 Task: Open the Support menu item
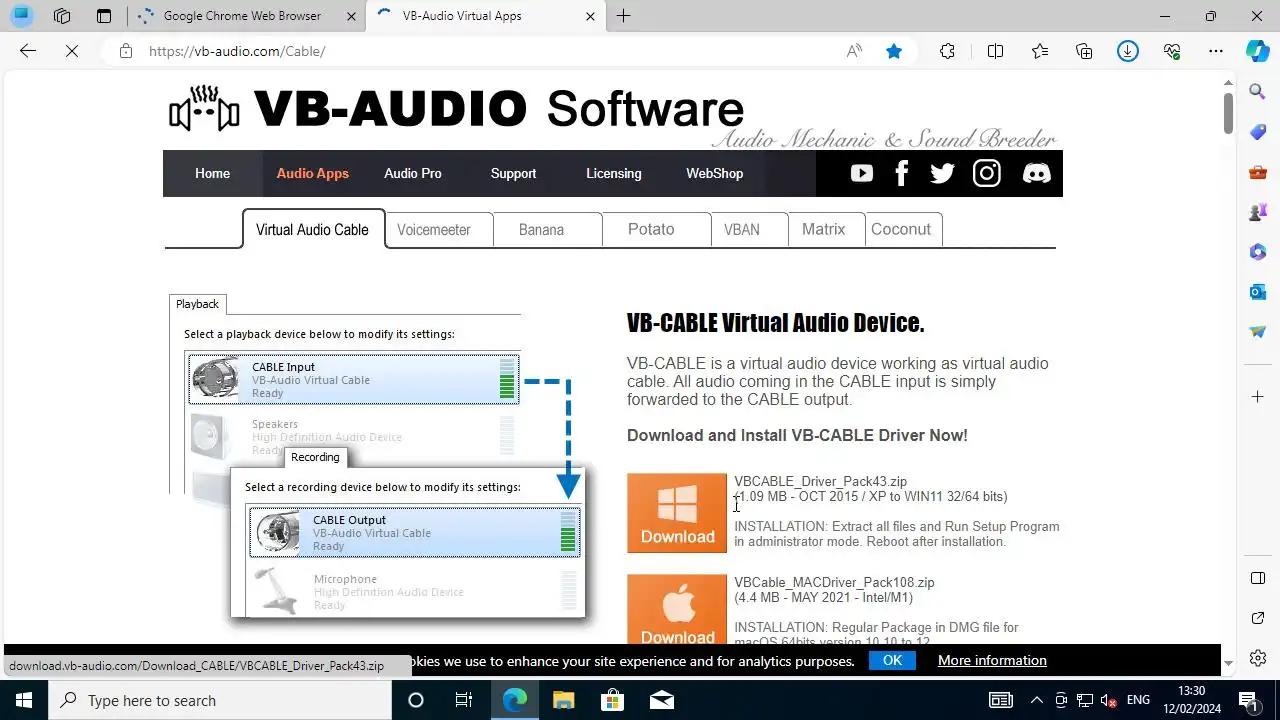pyautogui.click(x=514, y=173)
